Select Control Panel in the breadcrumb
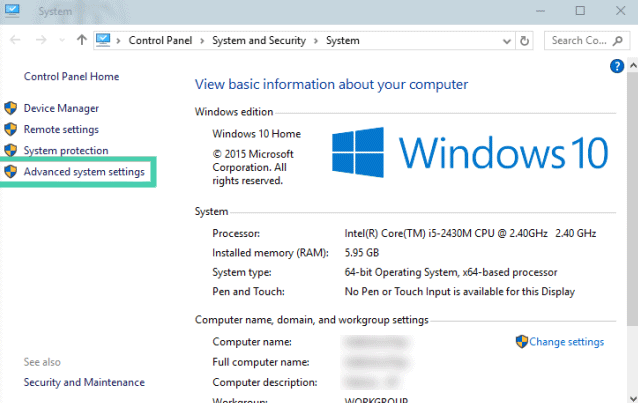Viewport: 638px width, 403px height. (160, 40)
